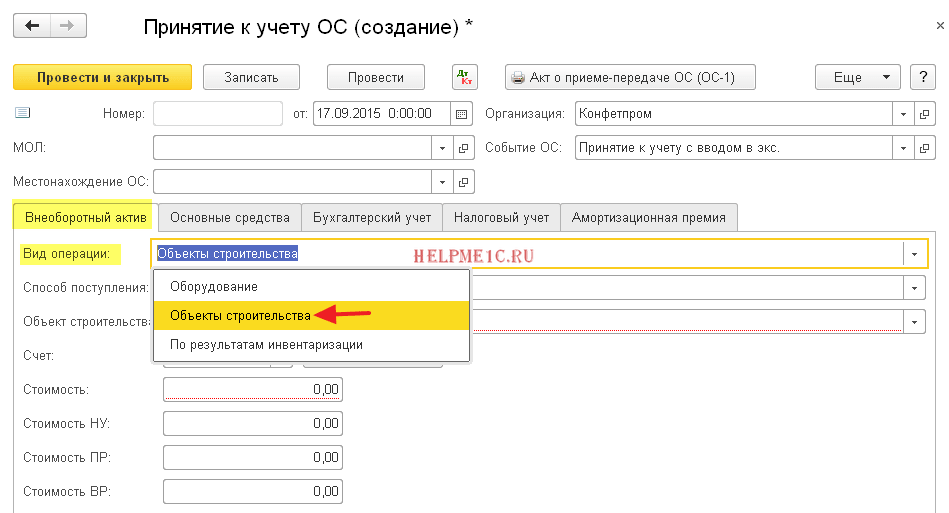Screen dimensions: 949x513
Task: Select По результатам инвентаризации option
Action: pos(312,344)
